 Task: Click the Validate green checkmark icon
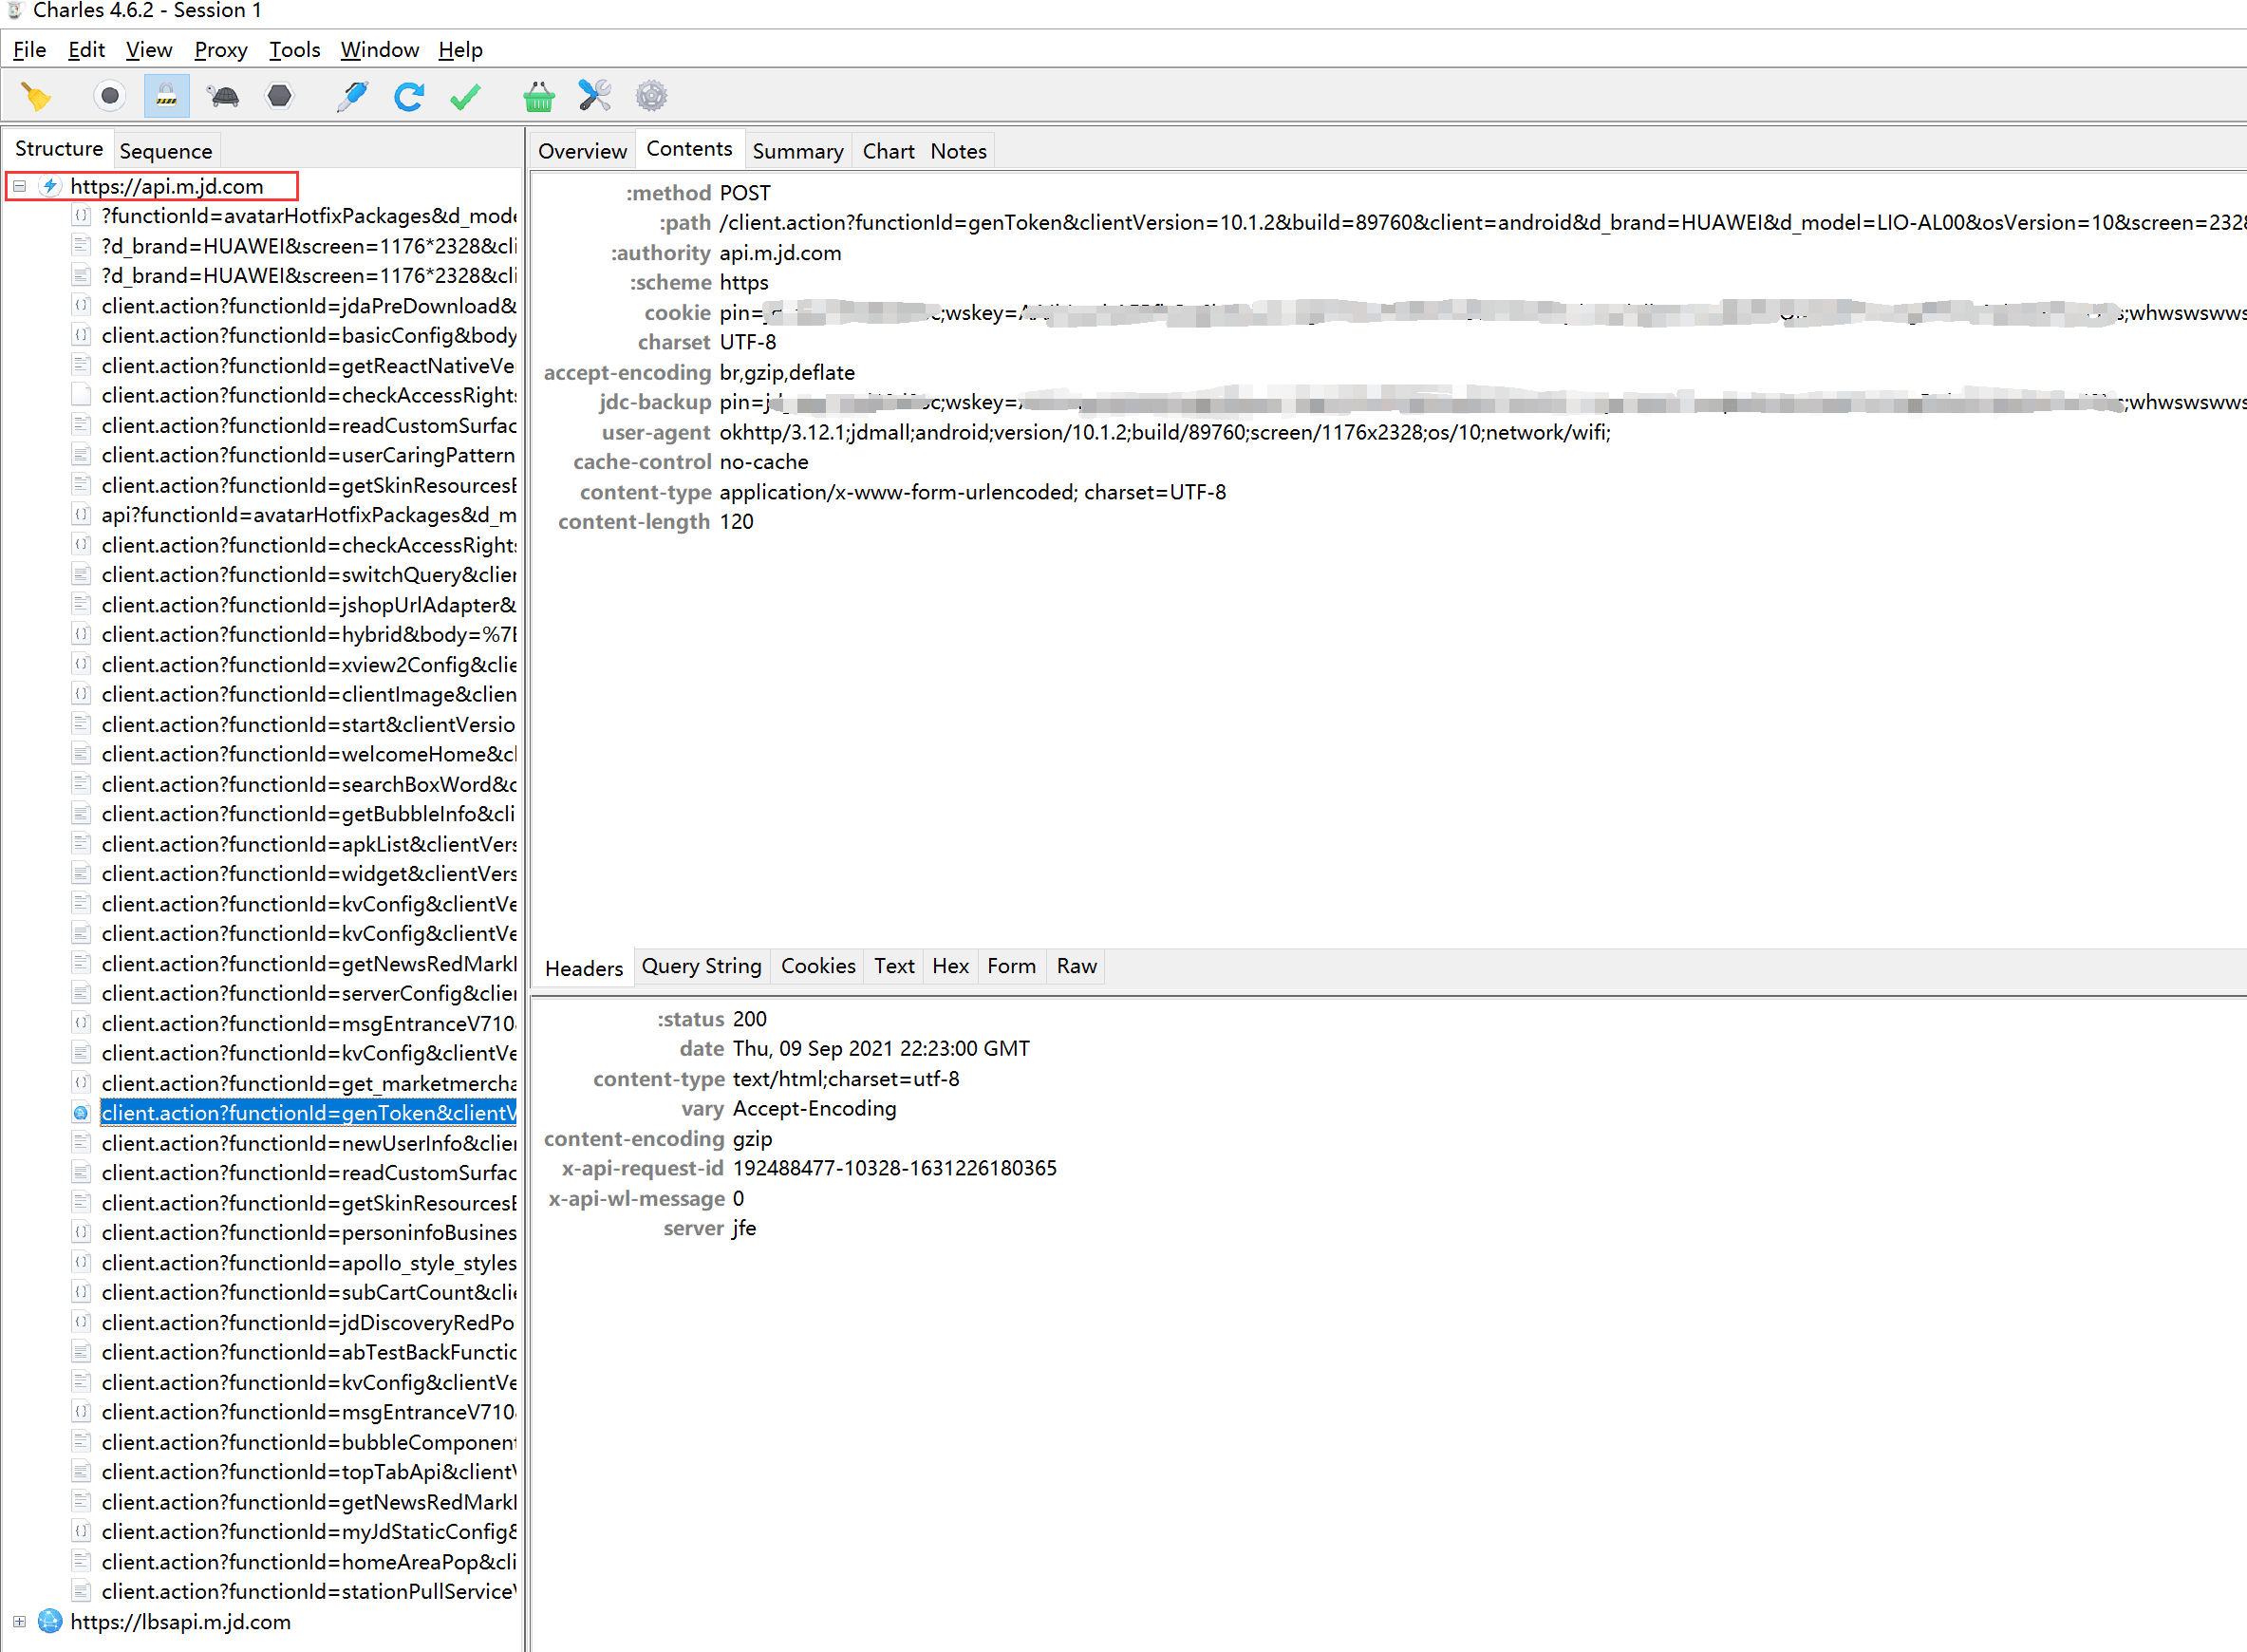click(465, 96)
